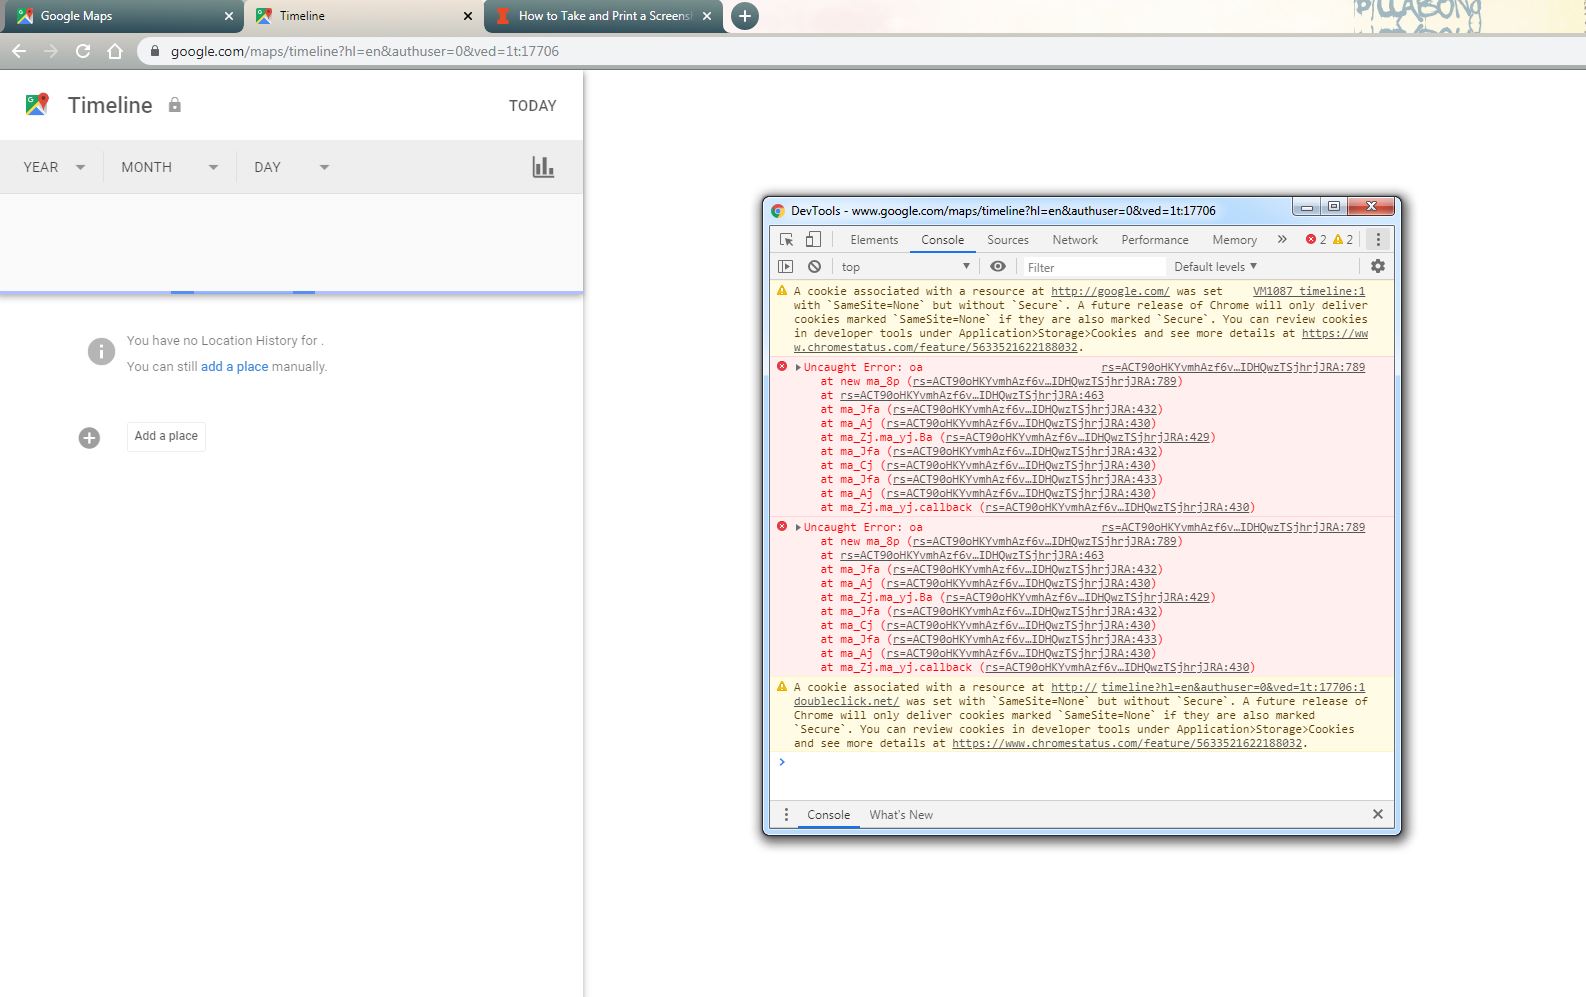The height and width of the screenshot is (997, 1586).
Task: Open the YEAR dropdown
Action: [x=54, y=167]
